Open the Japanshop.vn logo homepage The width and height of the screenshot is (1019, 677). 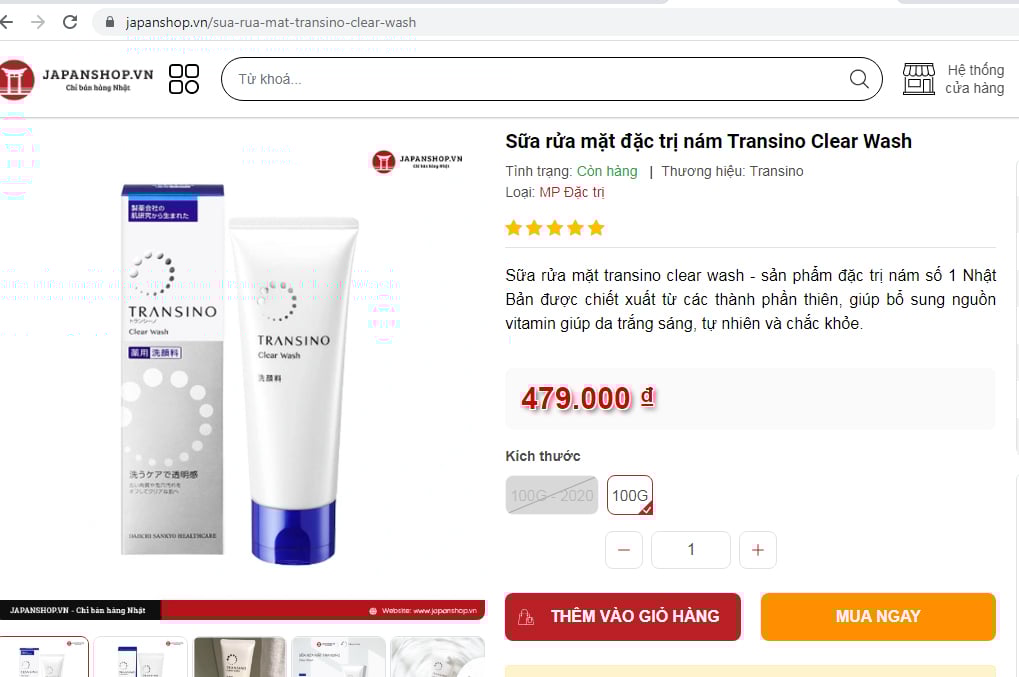[x=77, y=79]
